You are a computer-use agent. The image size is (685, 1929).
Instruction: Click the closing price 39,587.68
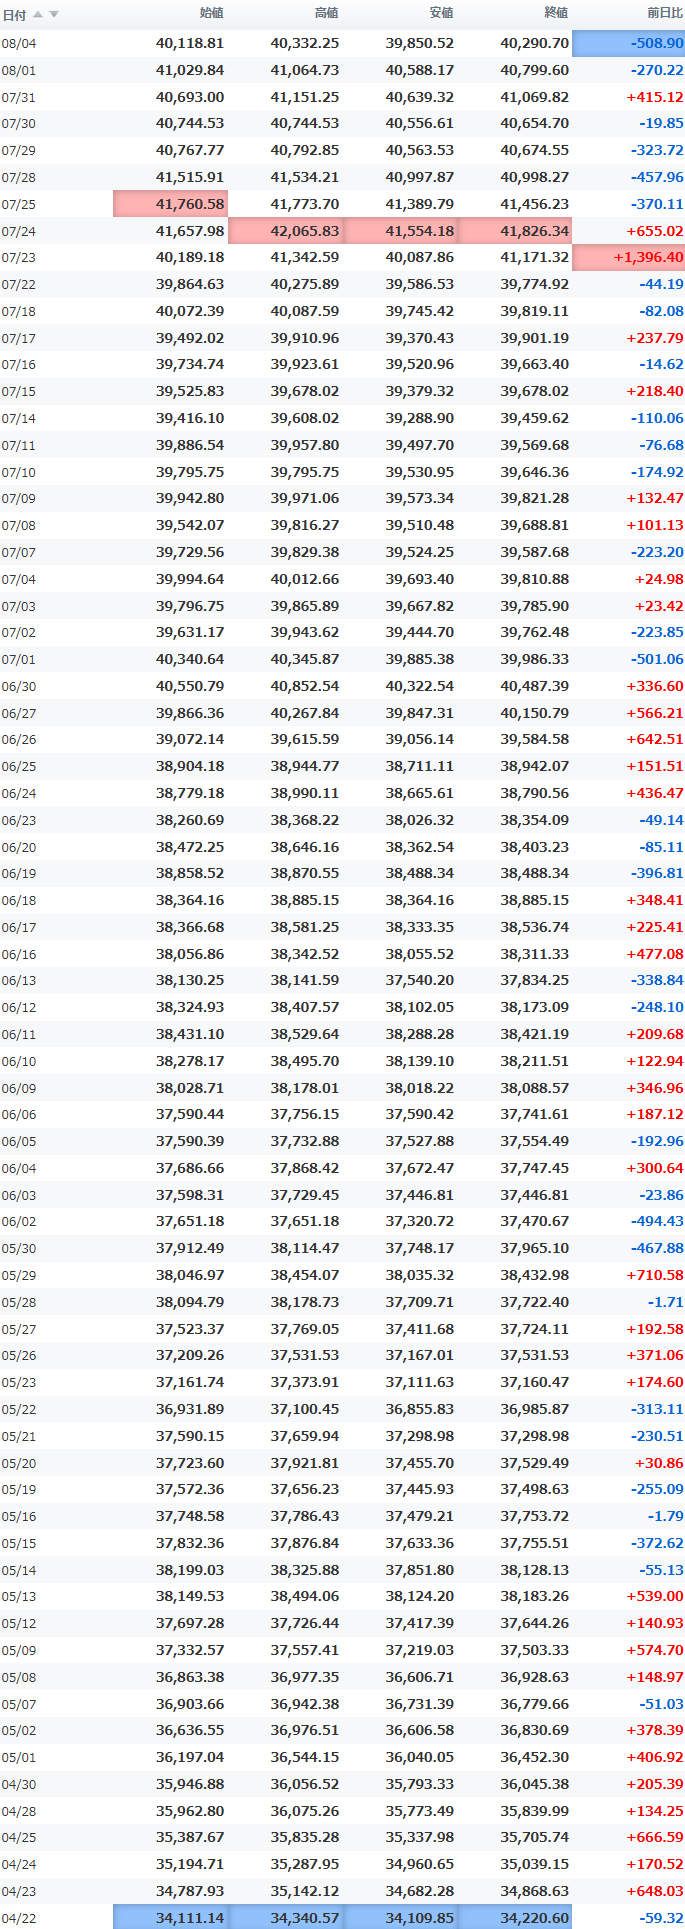click(x=534, y=552)
